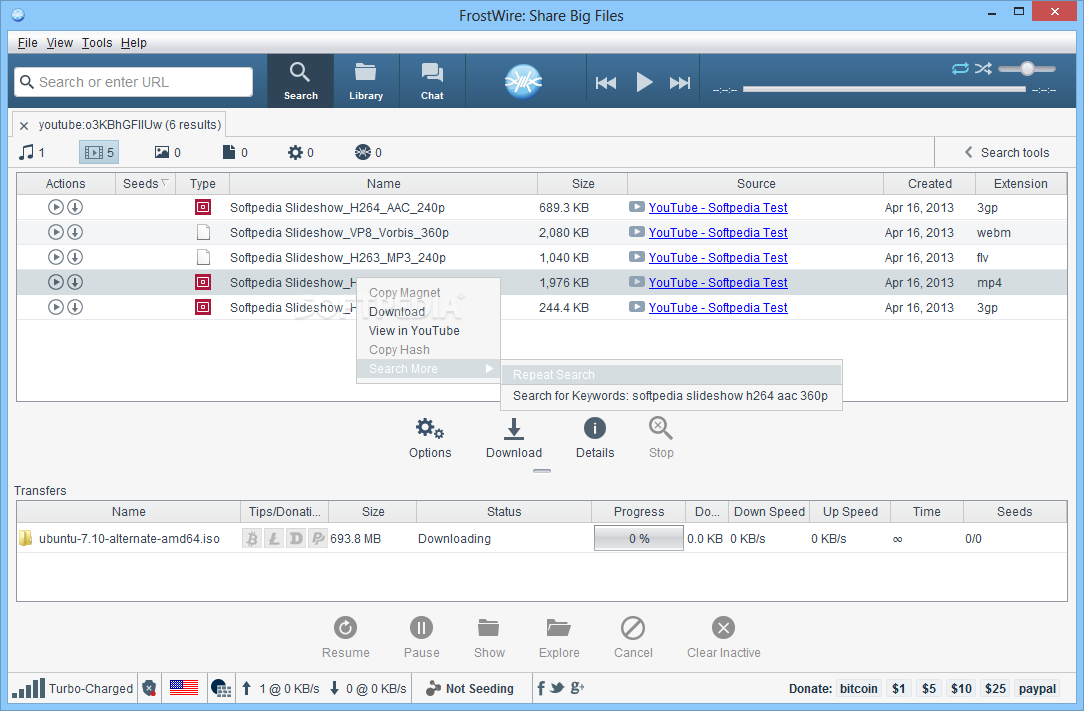Image resolution: width=1084 pixels, height=711 pixels.
Task: Show Details for the selected result
Action: [595, 438]
